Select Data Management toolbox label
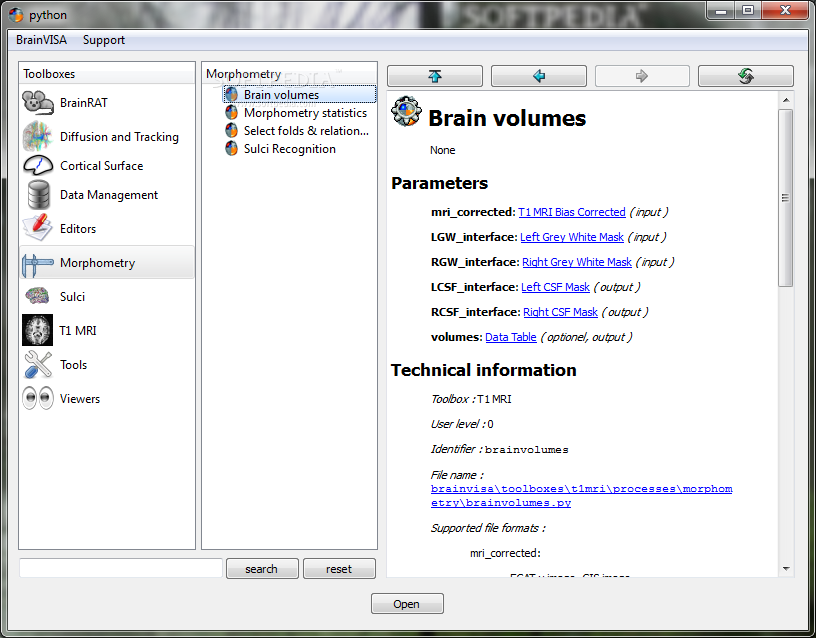Image resolution: width=816 pixels, height=638 pixels. point(109,195)
